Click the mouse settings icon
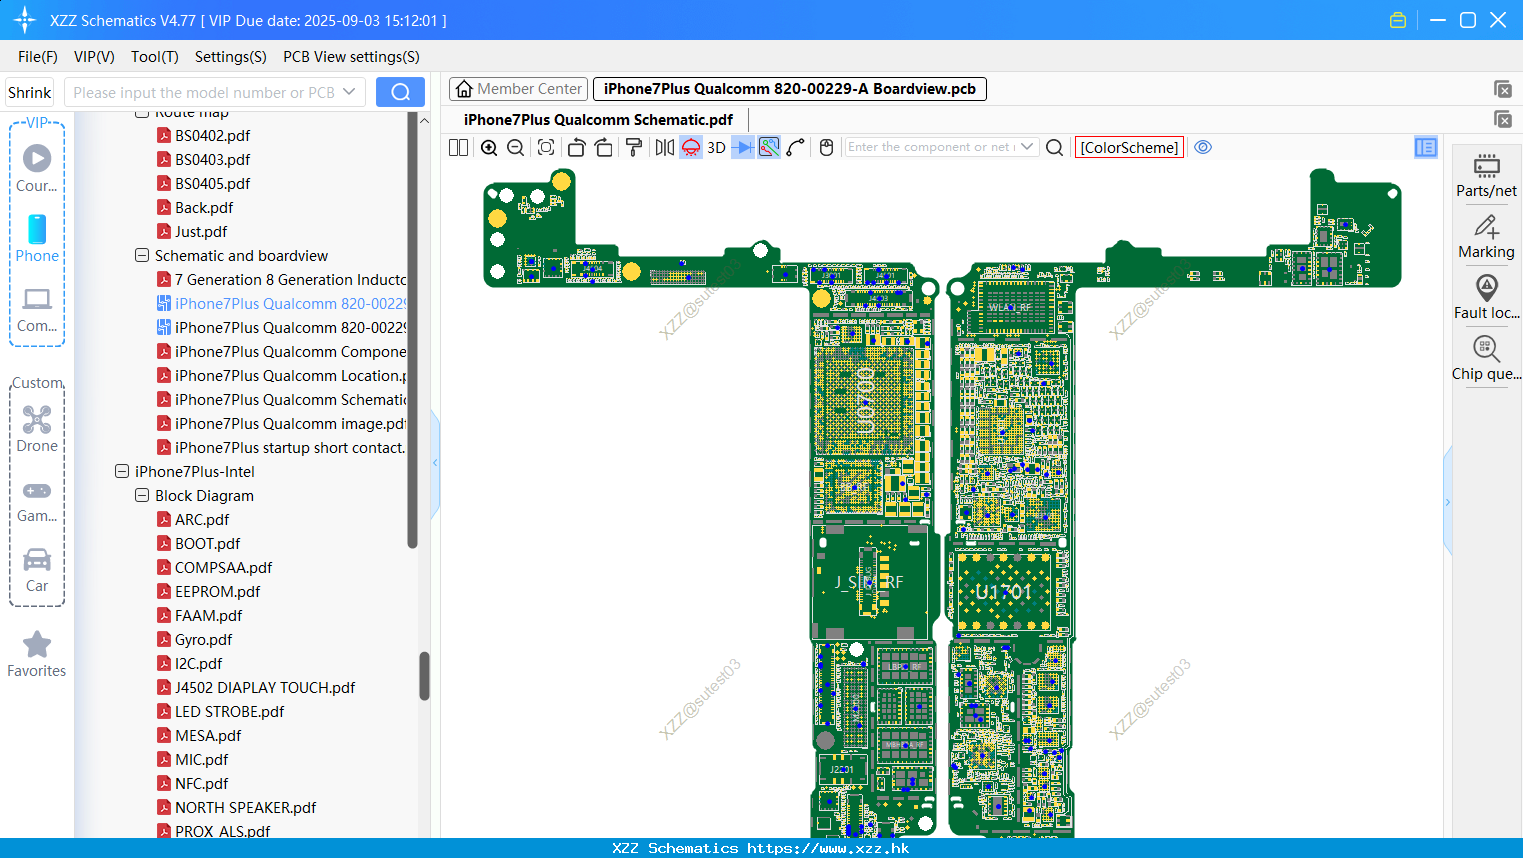The image size is (1523, 858). 826,147
